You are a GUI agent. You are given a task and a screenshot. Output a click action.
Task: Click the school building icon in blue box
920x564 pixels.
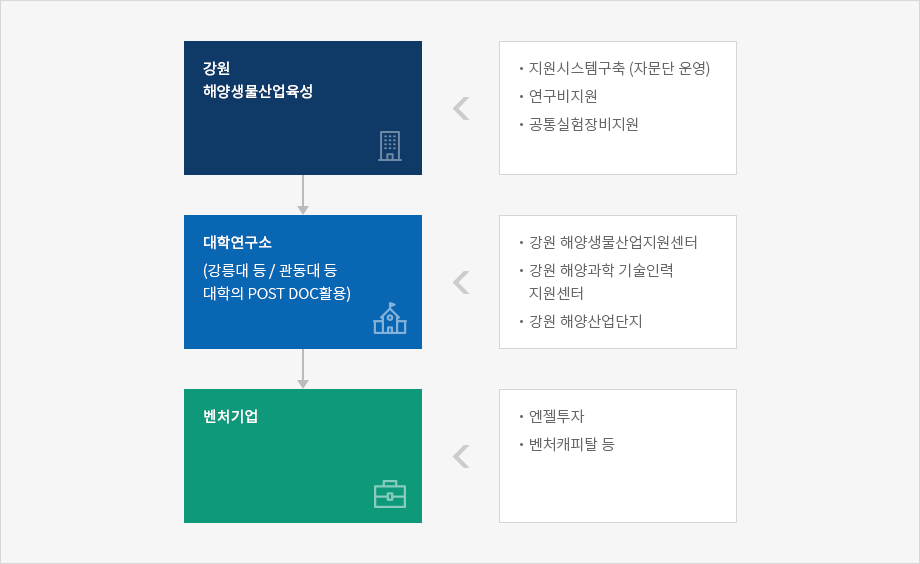(390, 318)
